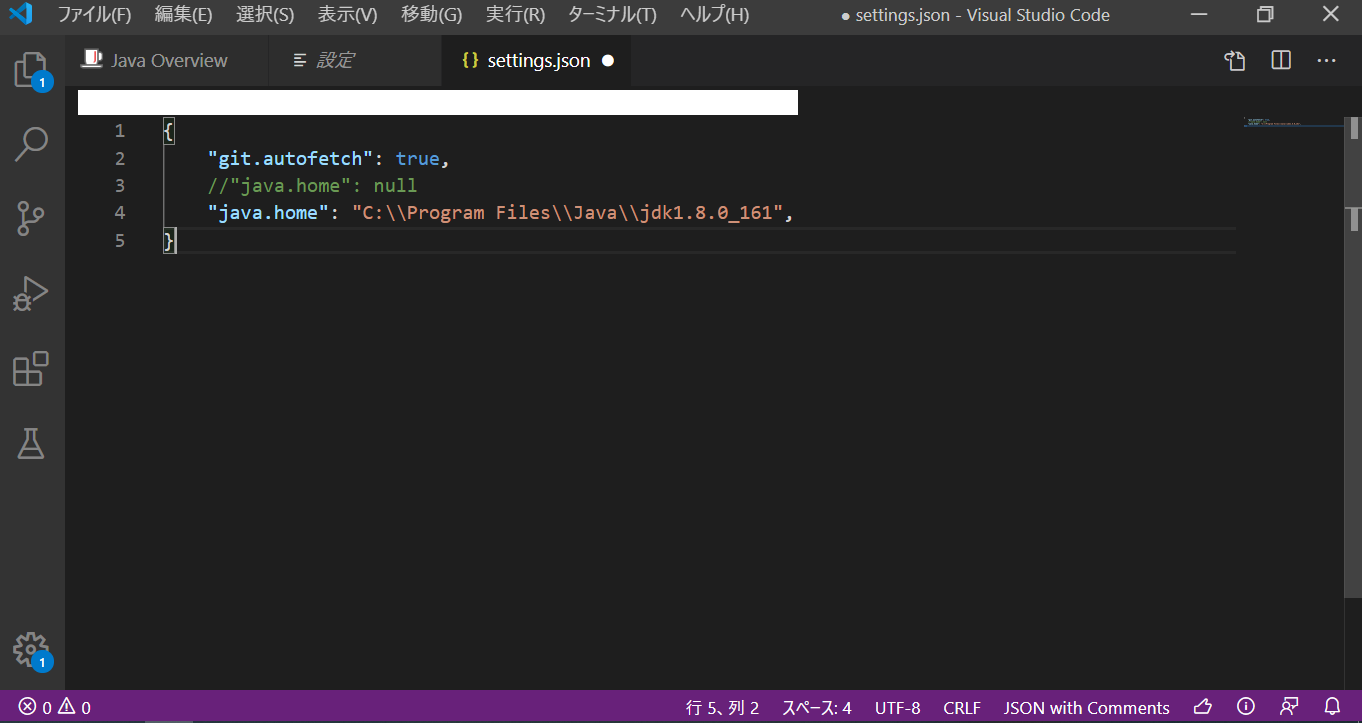Open the 実行(R) menu

coord(515,15)
